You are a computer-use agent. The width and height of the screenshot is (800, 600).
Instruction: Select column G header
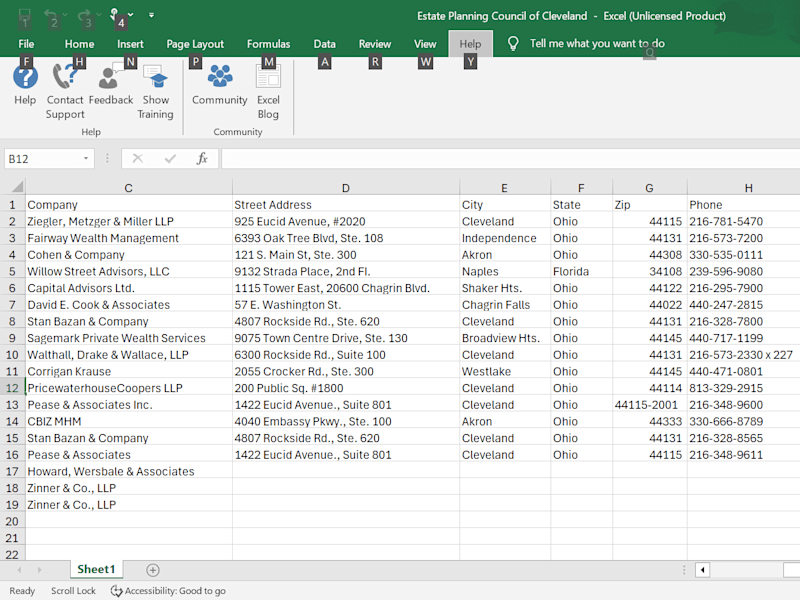[649, 188]
